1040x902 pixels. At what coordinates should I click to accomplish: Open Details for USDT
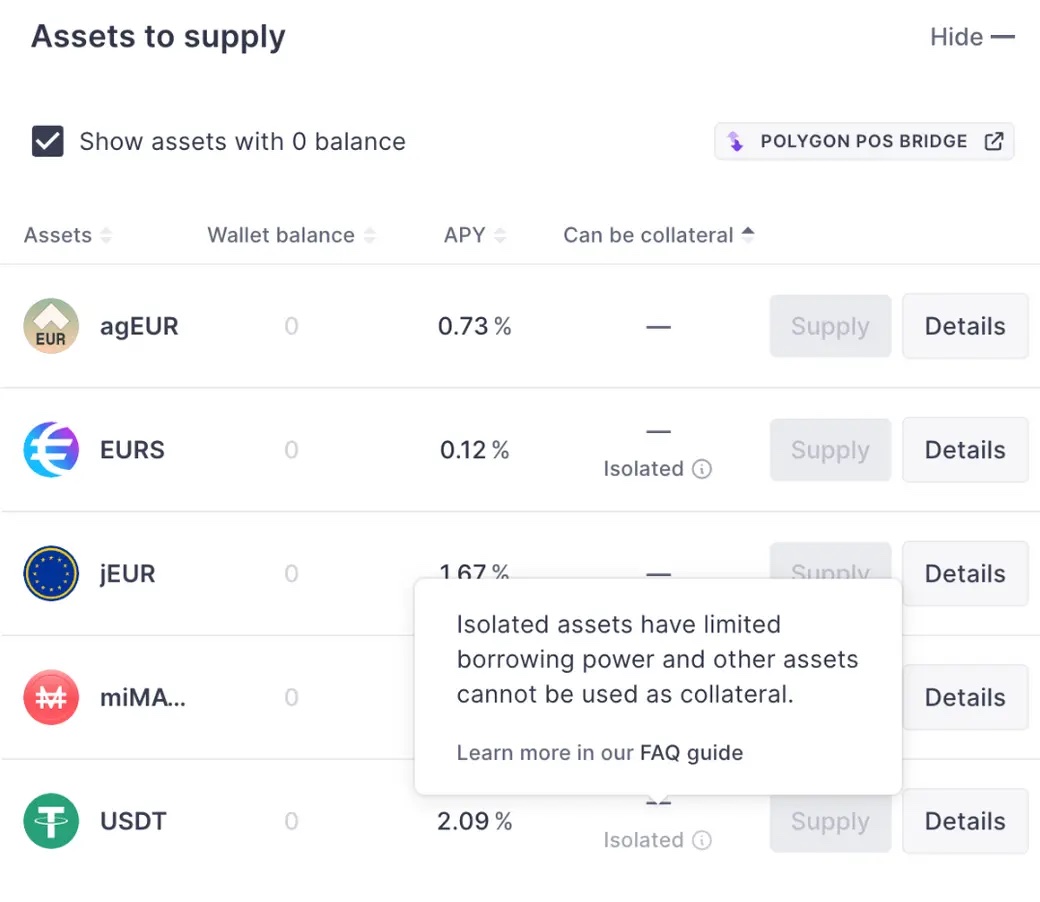tap(964, 821)
